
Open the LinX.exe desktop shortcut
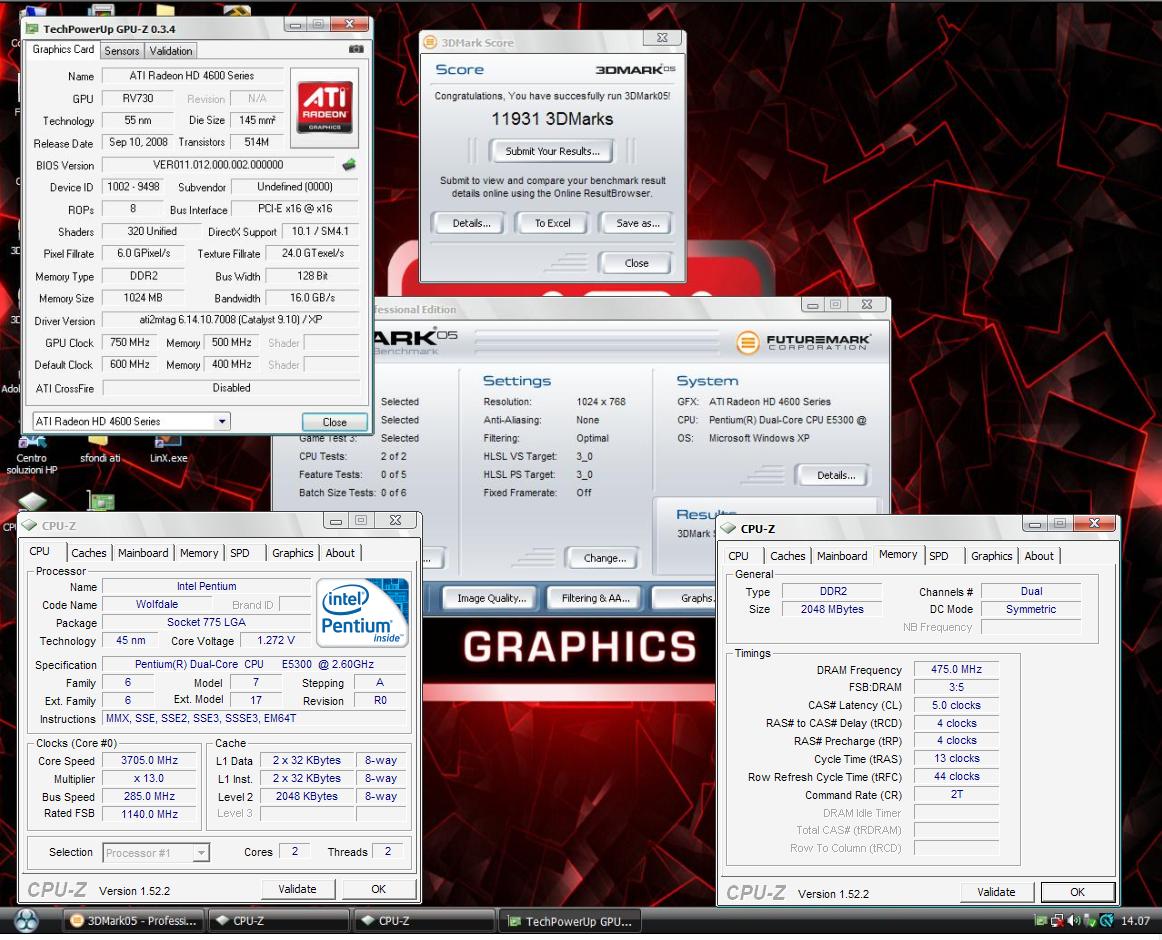tap(168, 450)
